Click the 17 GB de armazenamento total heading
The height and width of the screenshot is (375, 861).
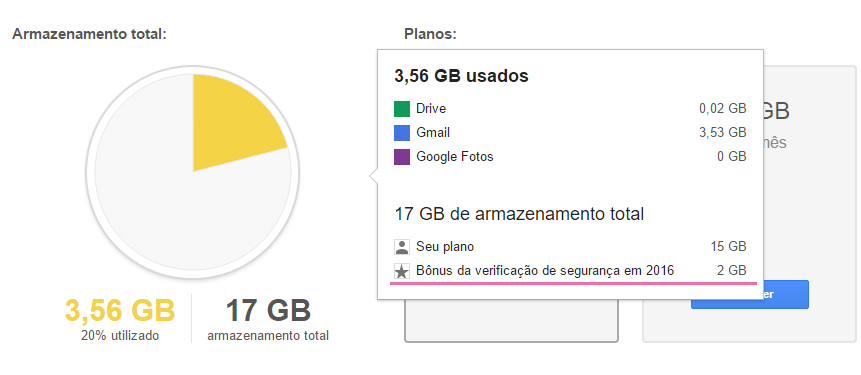[x=519, y=214]
